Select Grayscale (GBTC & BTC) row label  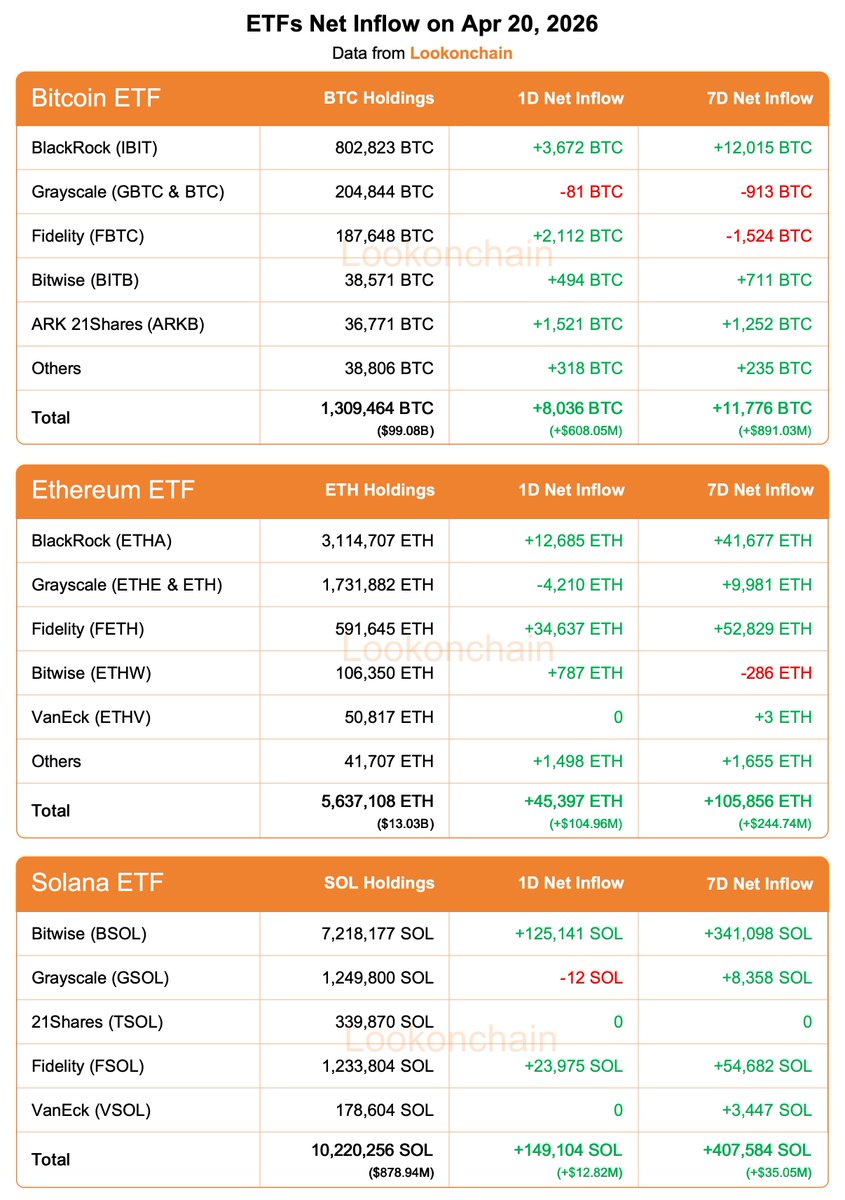[x=128, y=192]
